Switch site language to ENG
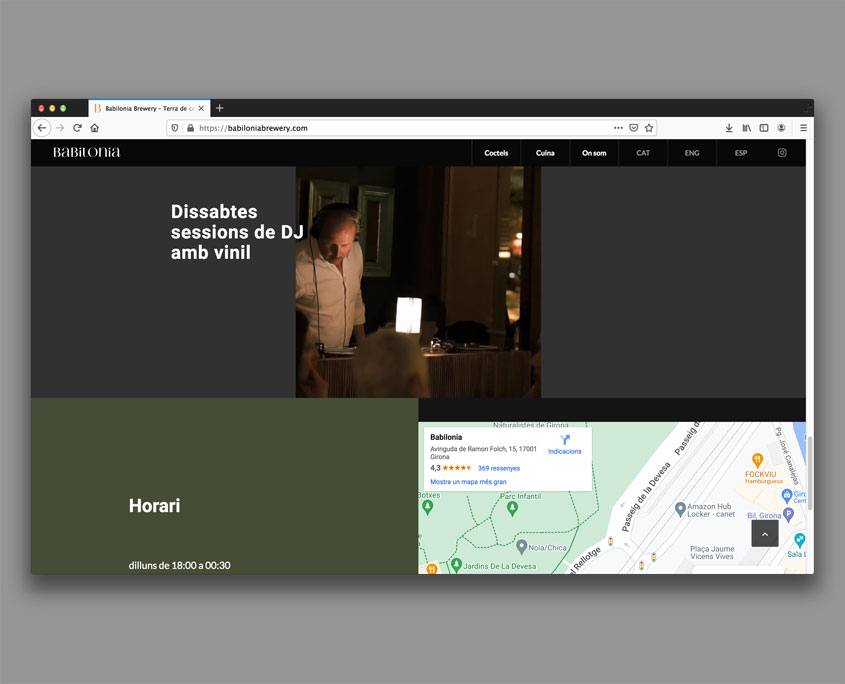 [x=692, y=153]
